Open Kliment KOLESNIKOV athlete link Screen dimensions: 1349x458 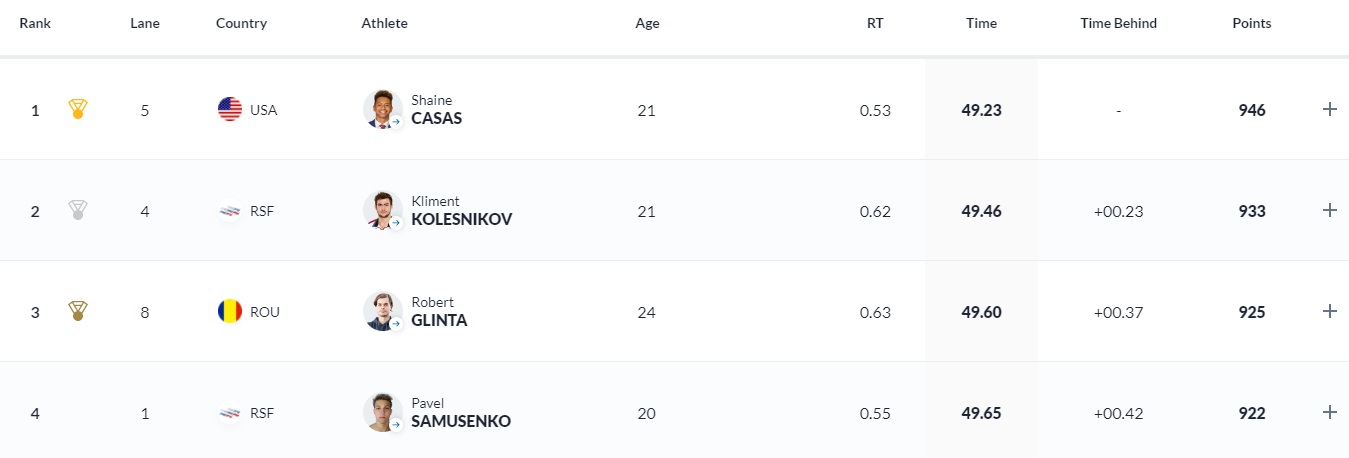click(x=461, y=219)
